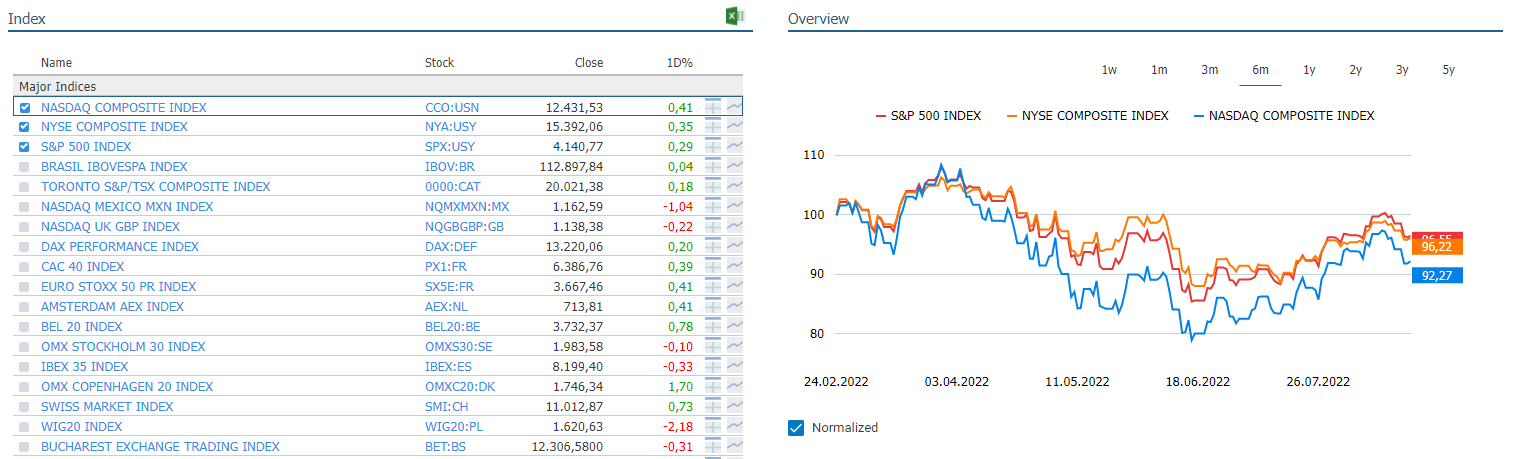The image size is (1513, 459).
Task: Open details table icon for OMX STOCKHOLM 30
Action: (713, 346)
